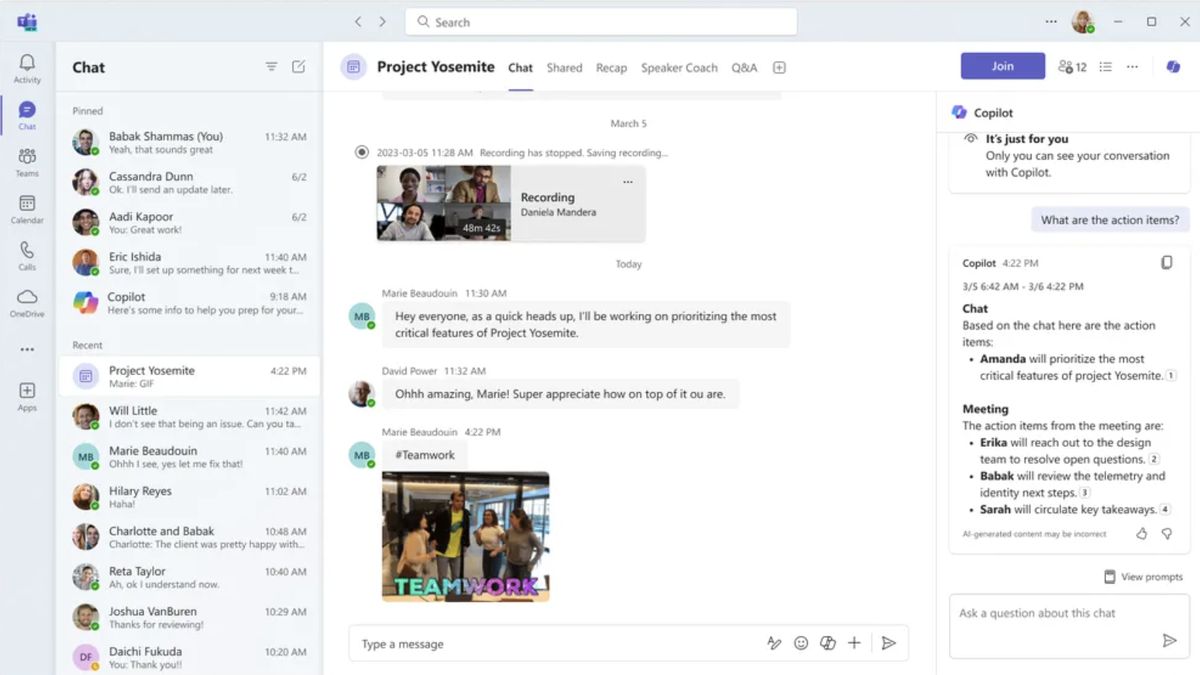The width and height of the screenshot is (1200, 675).
Task: Open citation 4 after key takeaways
Action: [1165, 510]
